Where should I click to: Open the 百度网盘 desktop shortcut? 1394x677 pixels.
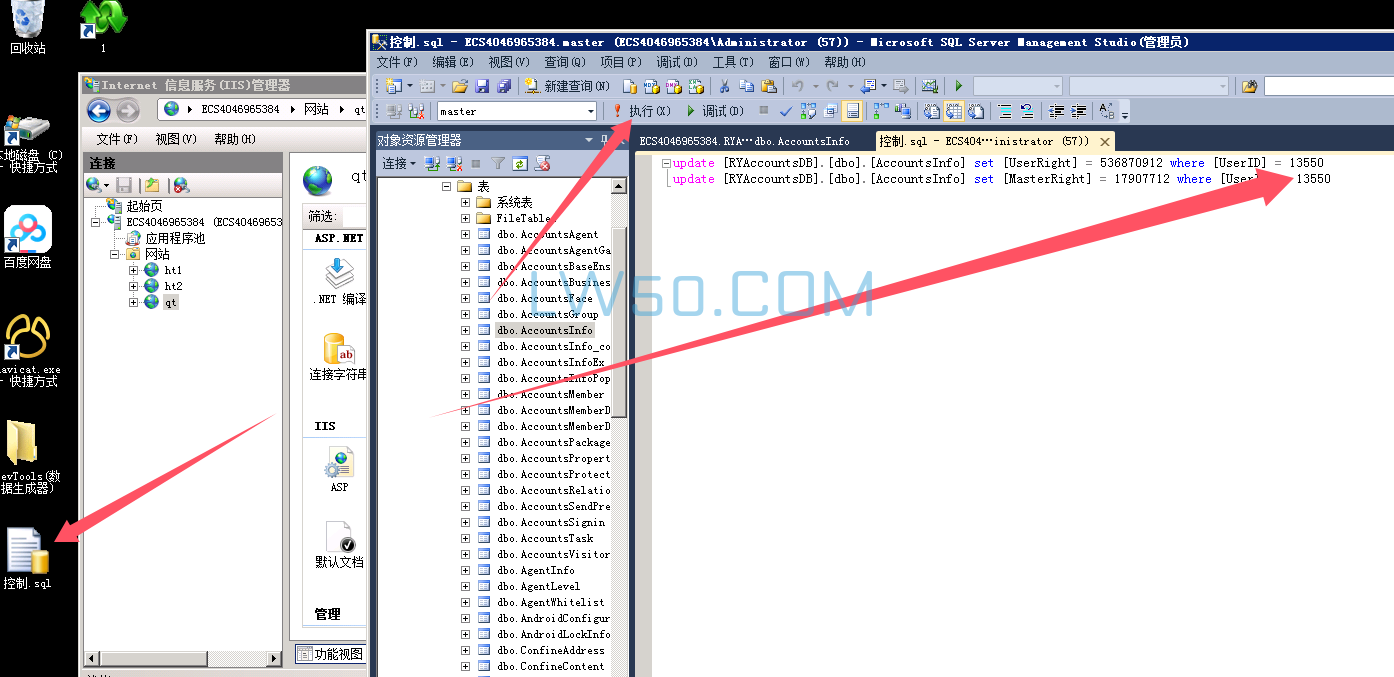(x=27, y=235)
